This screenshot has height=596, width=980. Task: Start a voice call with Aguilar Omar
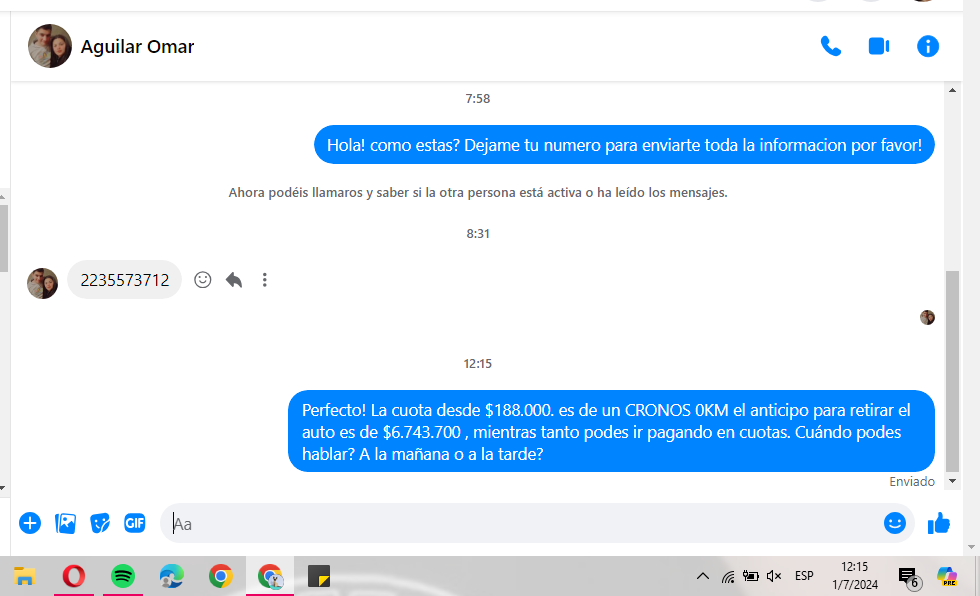tap(830, 46)
